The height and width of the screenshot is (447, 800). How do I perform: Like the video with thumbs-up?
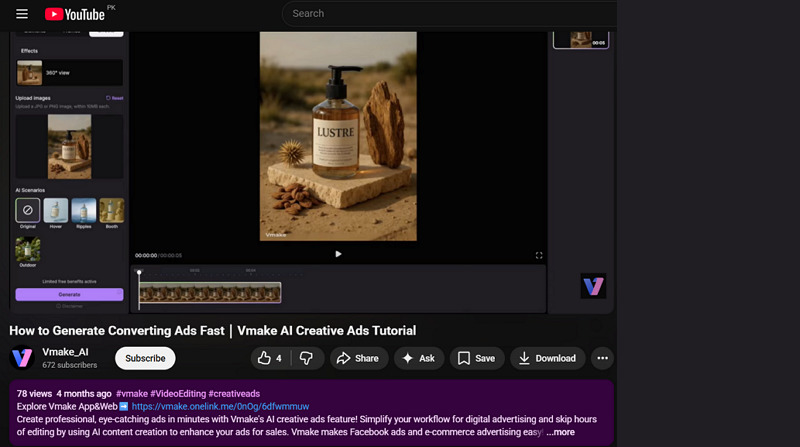pos(264,358)
